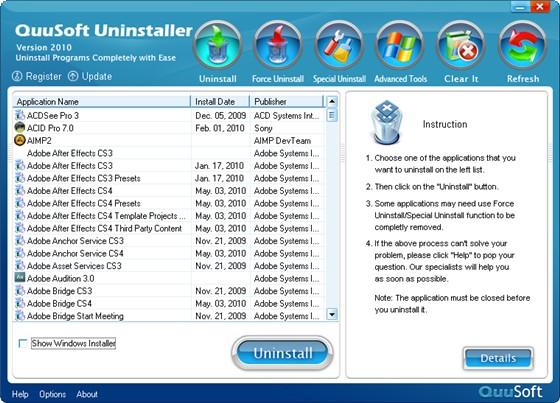The width and height of the screenshot is (560, 403).
Task: Click the scrollbar up arrow in the application list
Action: 332,101
